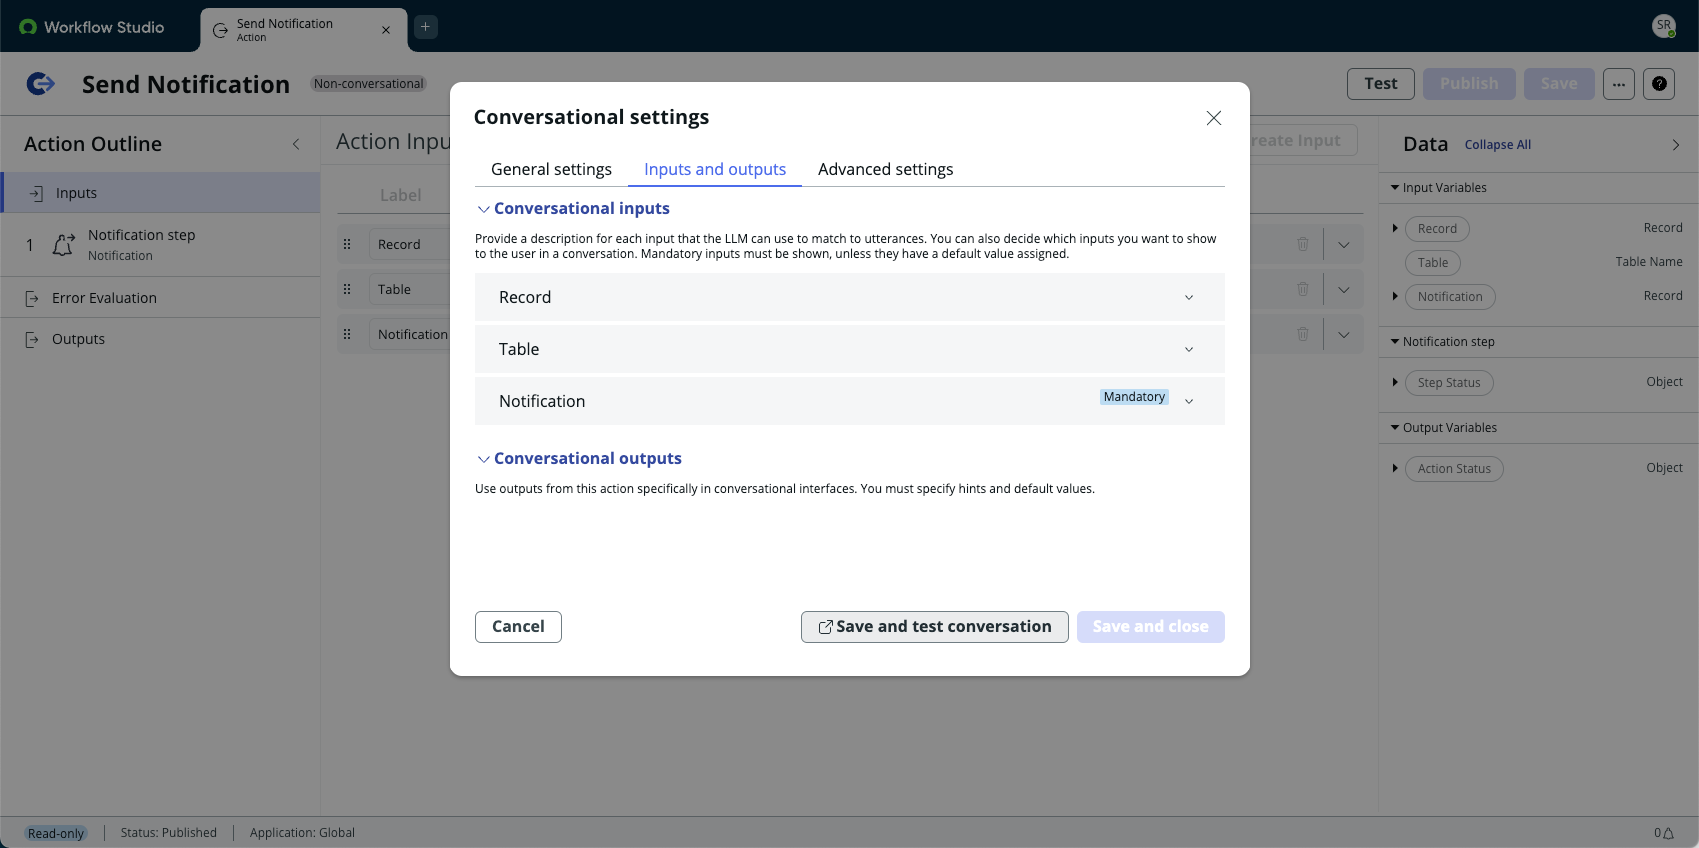The width and height of the screenshot is (1699, 848).
Task: Open the help question mark icon
Action: point(1659,84)
